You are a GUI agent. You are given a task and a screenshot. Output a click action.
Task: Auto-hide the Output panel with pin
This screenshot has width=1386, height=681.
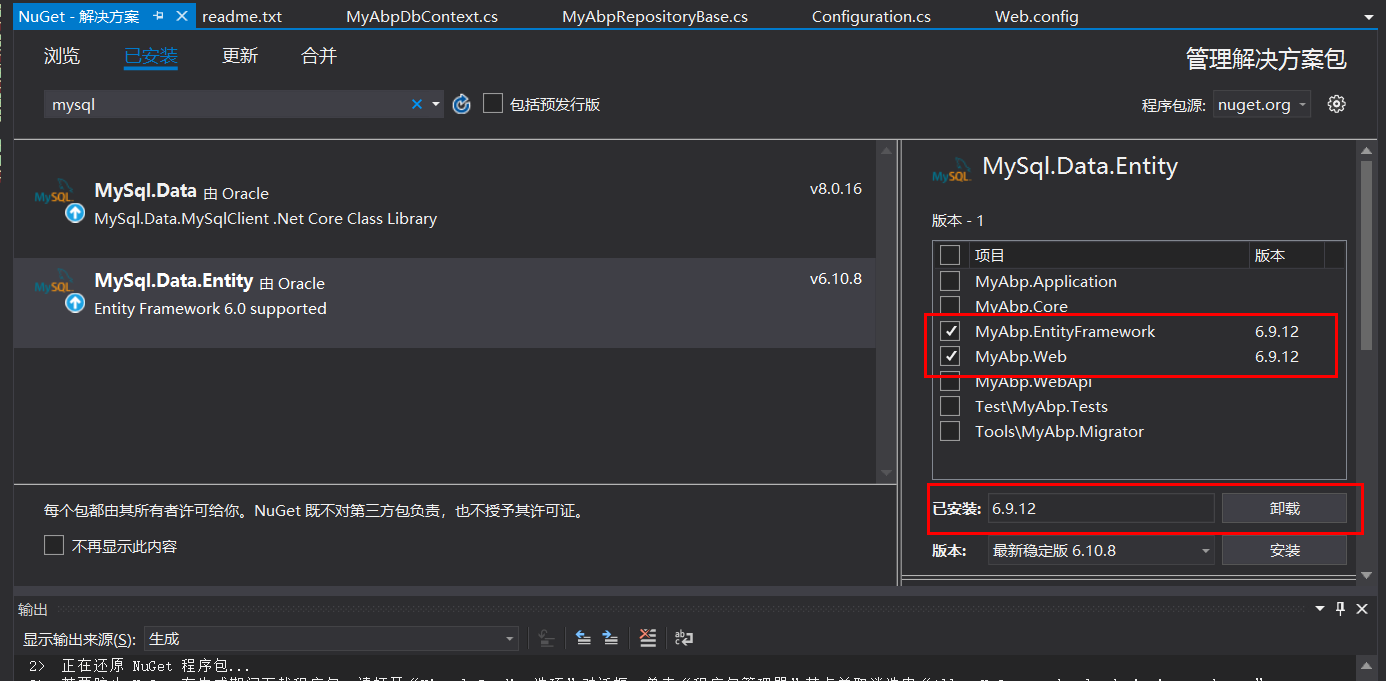[1341, 609]
